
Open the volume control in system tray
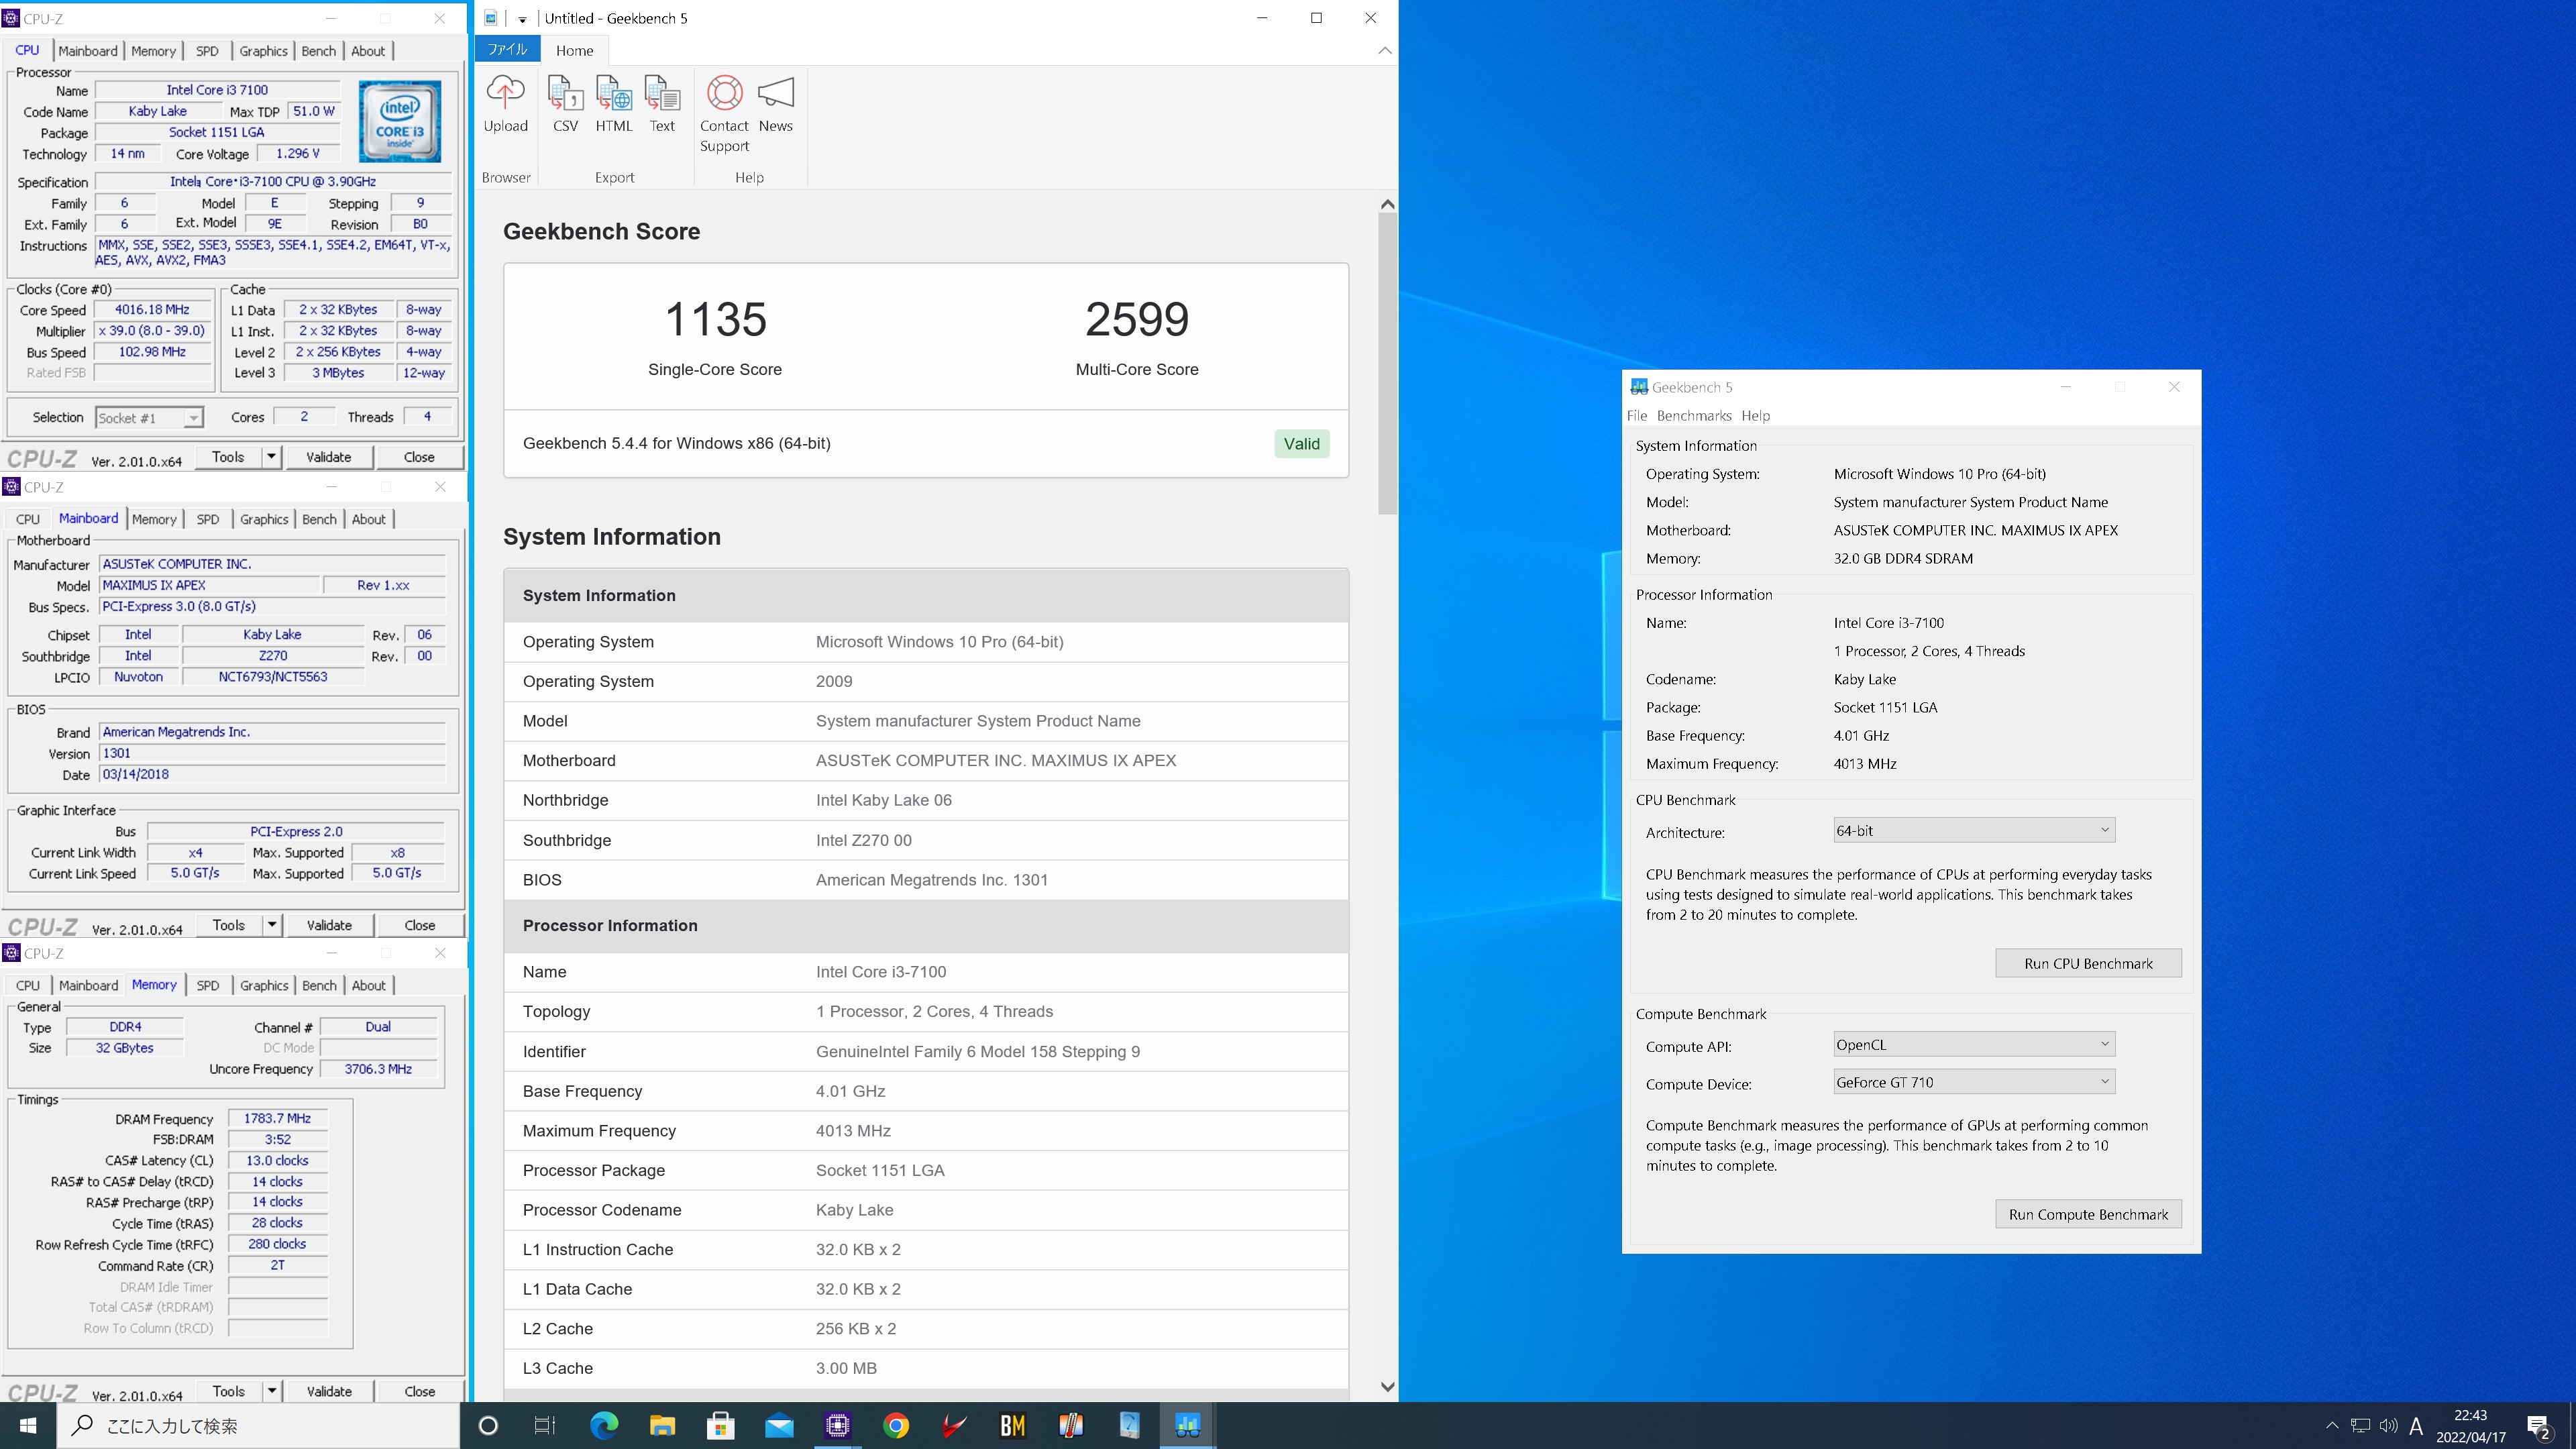point(2388,1426)
